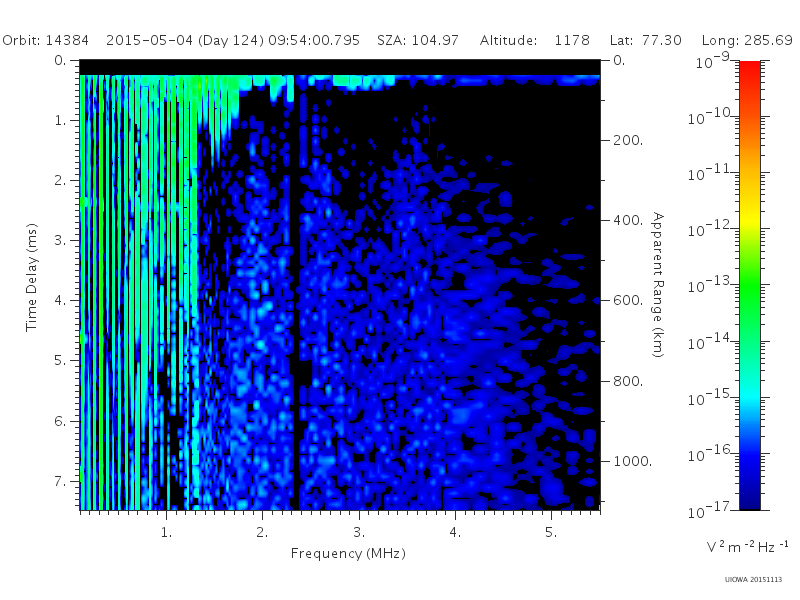
Task: Click the 'SZA: 104.97' value
Action: point(418,40)
